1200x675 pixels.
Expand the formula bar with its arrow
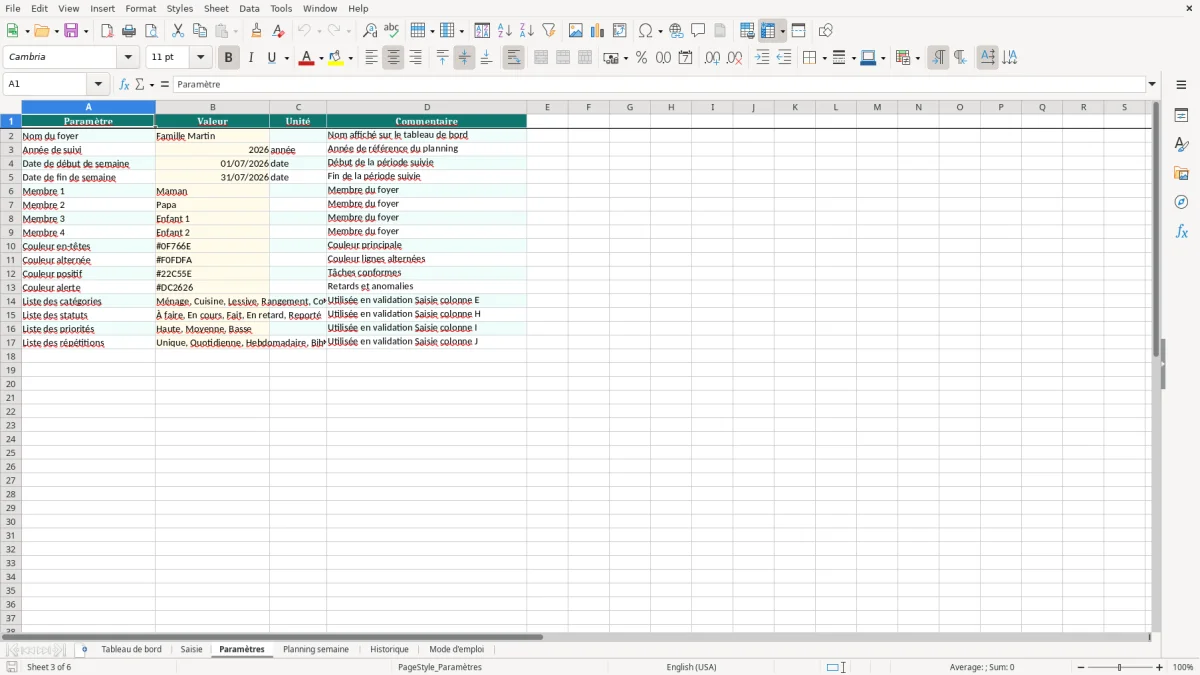point(1152,85)
